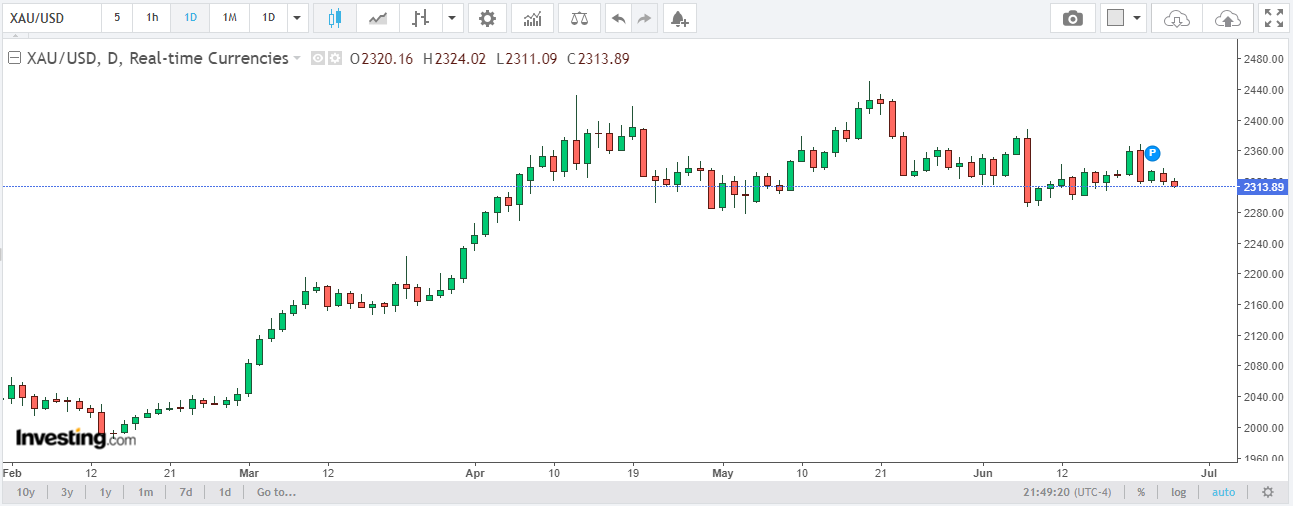Click the blue P marker on the chart
This screenshot has width=1293, height=506.
(x=1152, y=153)
